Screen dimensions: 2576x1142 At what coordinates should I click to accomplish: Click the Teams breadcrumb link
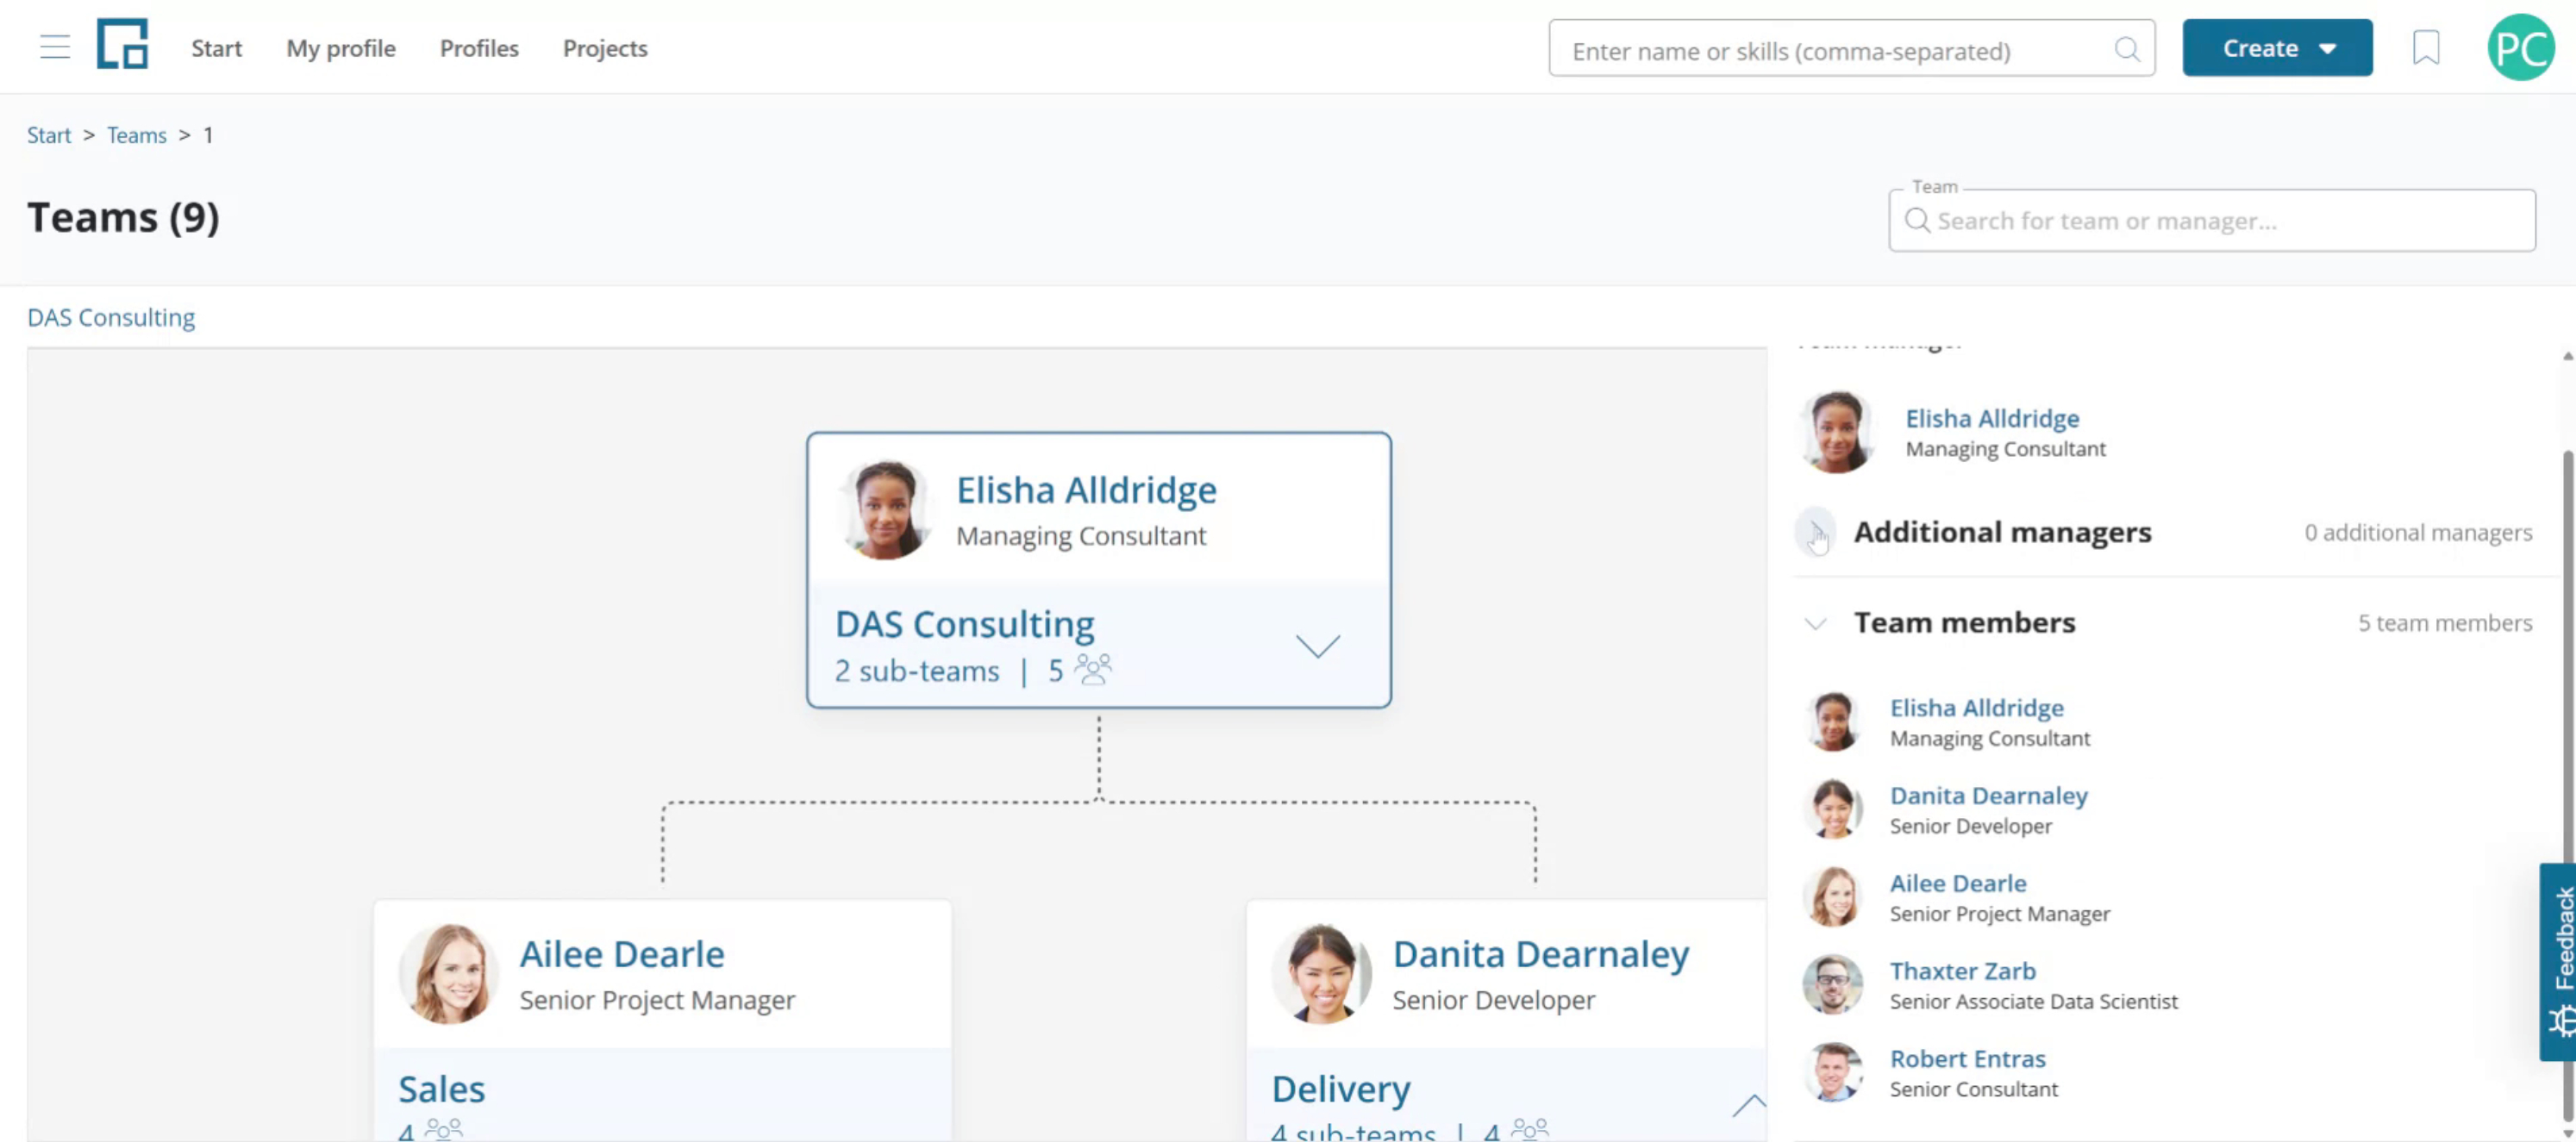[x=137, y=135]
